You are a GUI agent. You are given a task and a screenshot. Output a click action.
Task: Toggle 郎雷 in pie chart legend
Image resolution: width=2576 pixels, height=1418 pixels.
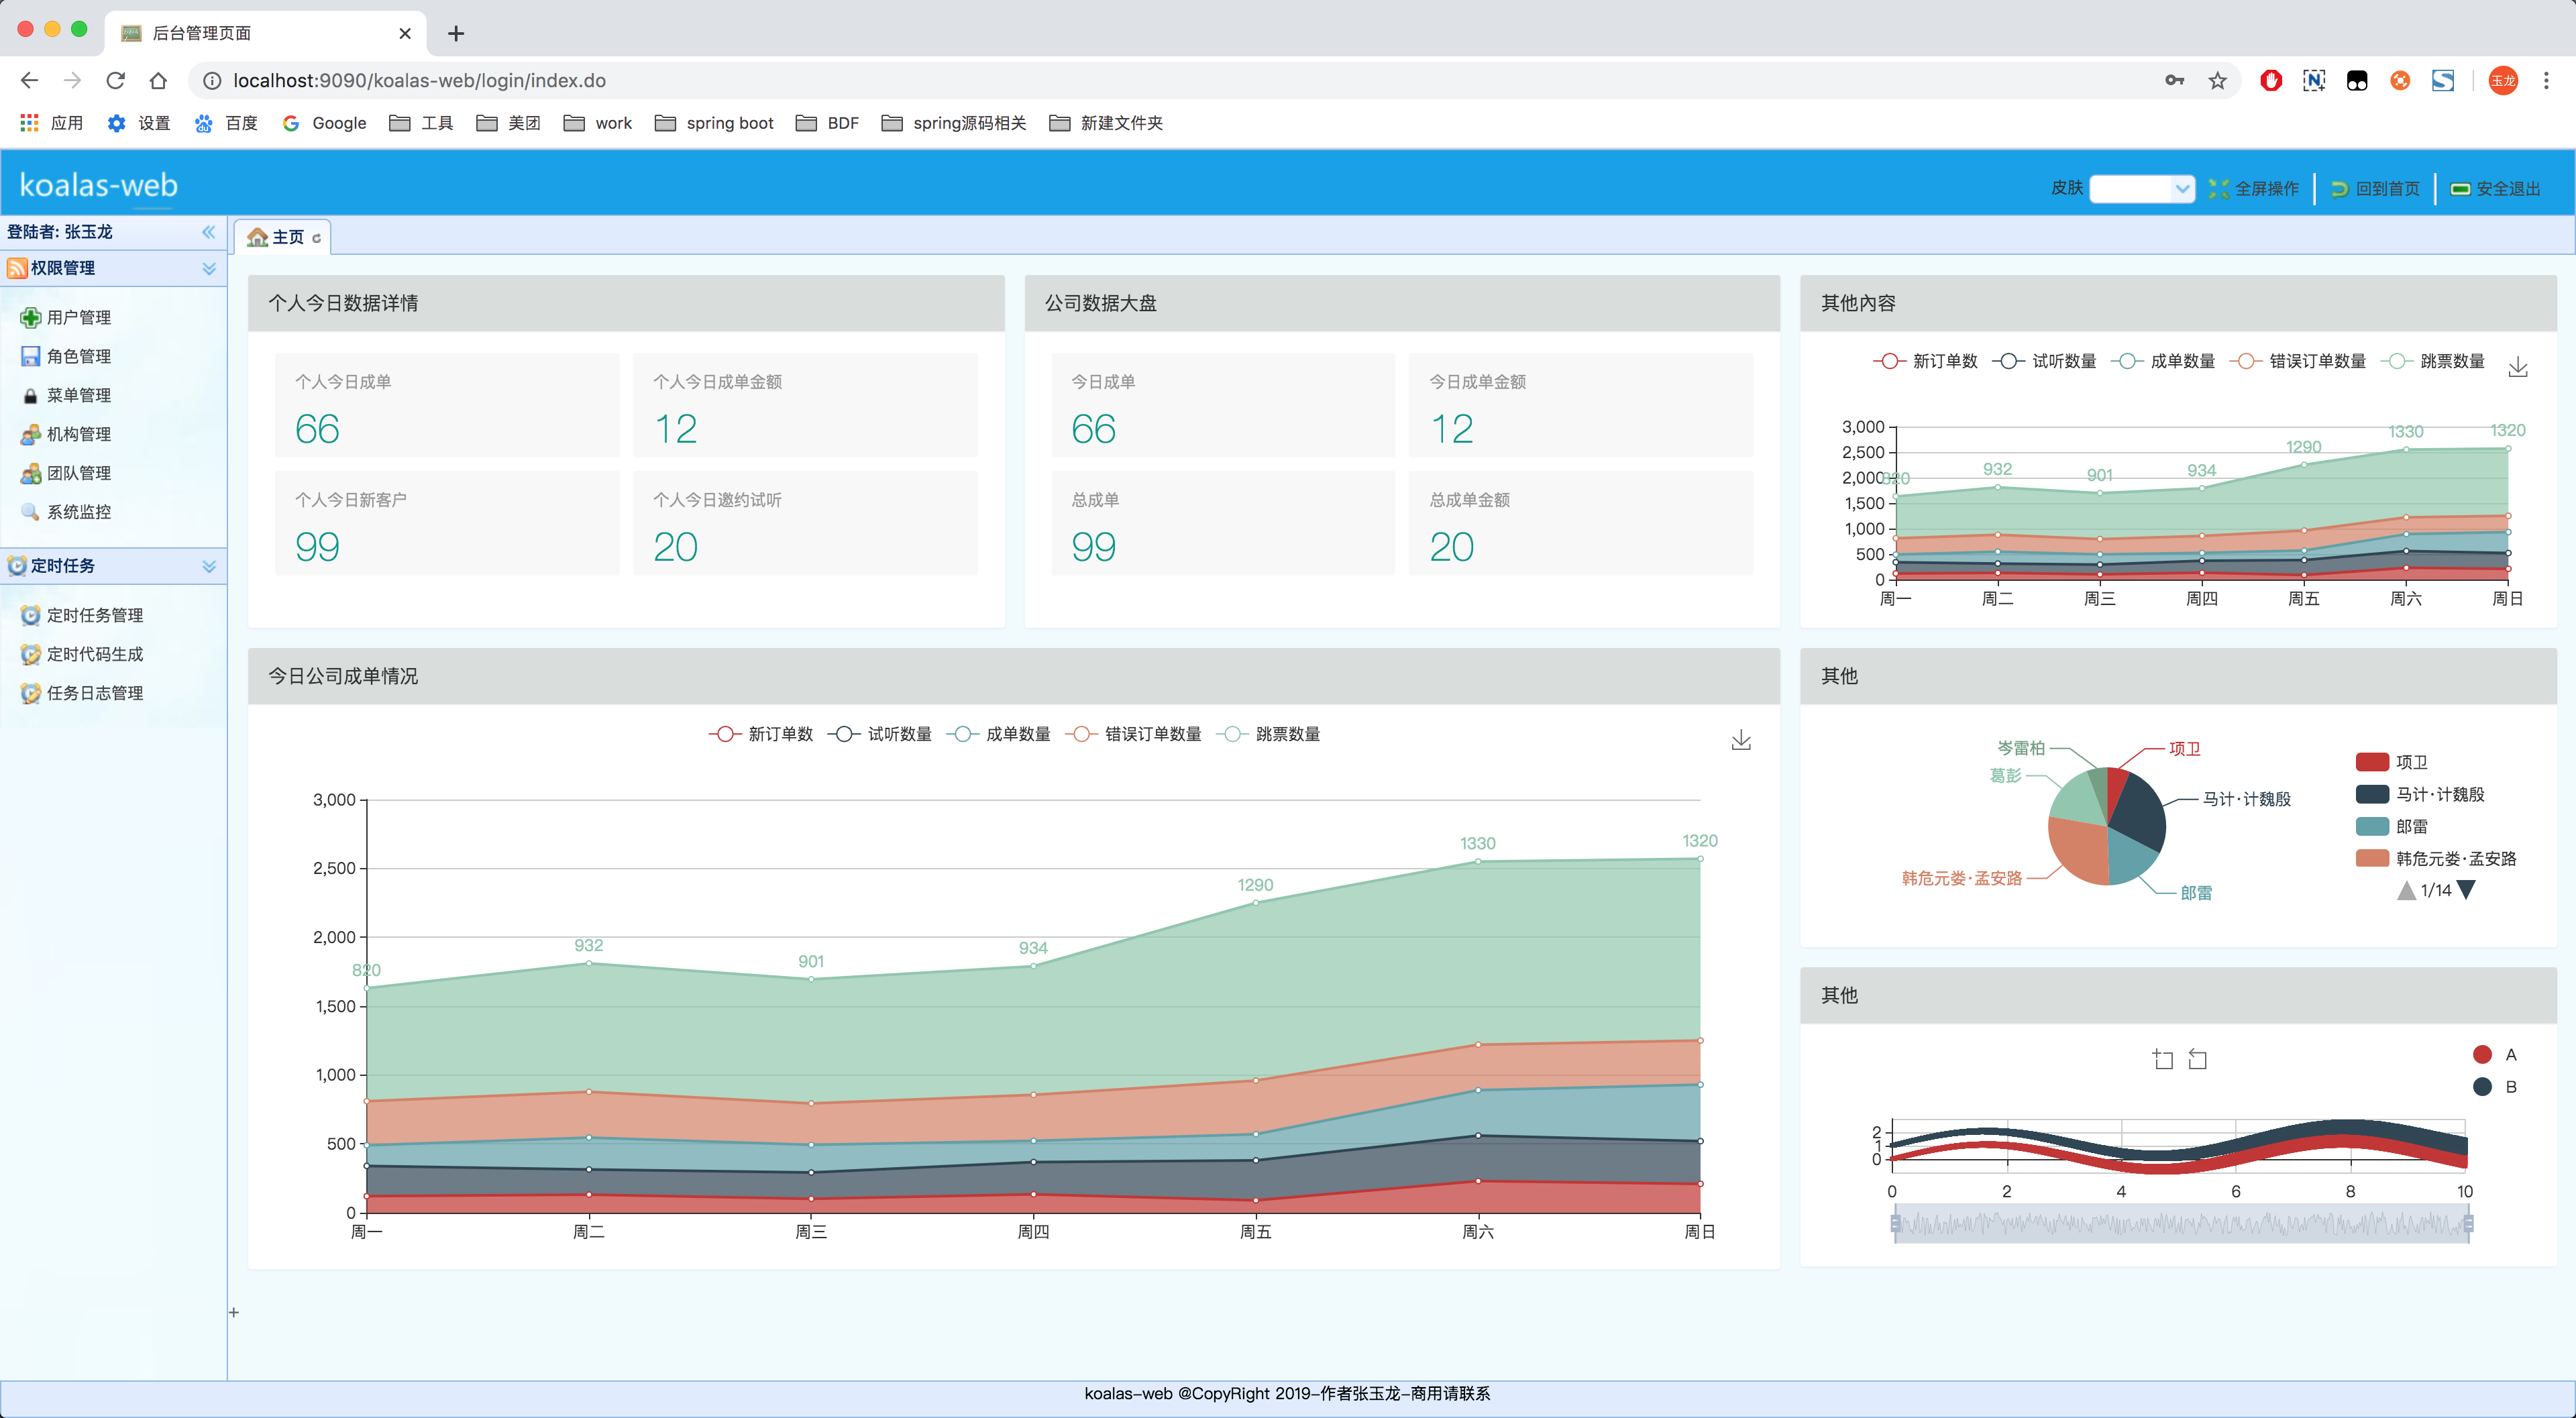click(2391, 826)
